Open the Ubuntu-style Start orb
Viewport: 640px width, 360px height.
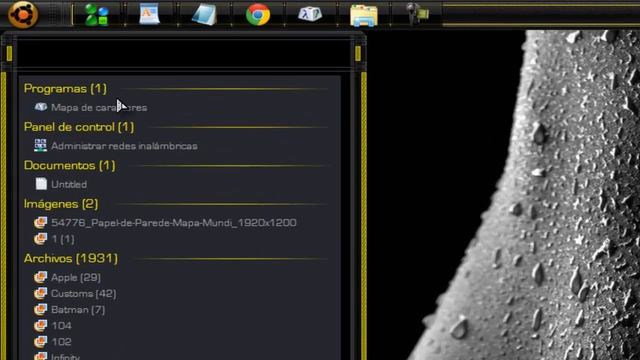click(x=23, y=14)
